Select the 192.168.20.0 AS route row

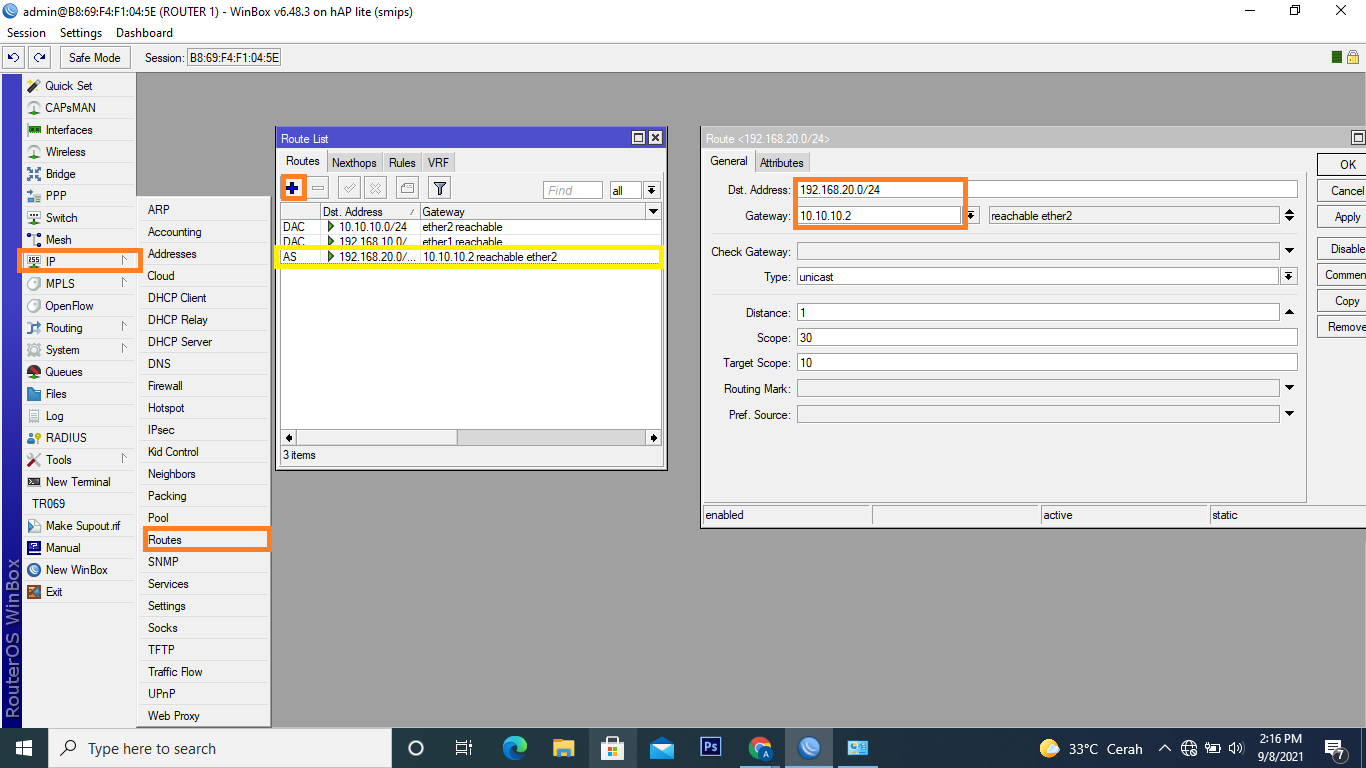(470, 257)
